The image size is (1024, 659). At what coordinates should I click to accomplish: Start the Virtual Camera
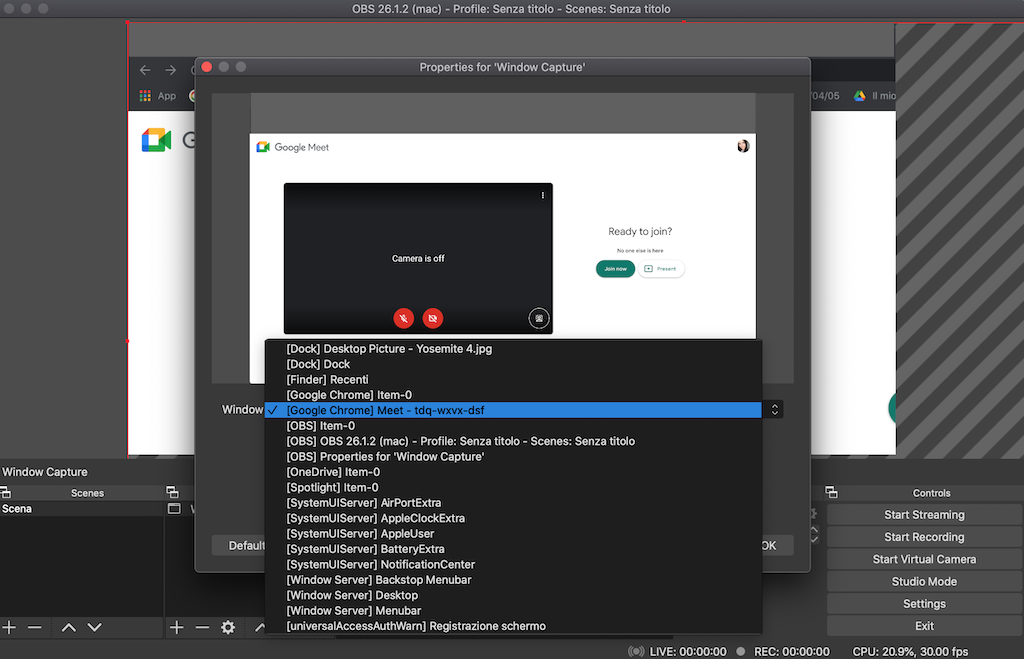tap(924, 559)
